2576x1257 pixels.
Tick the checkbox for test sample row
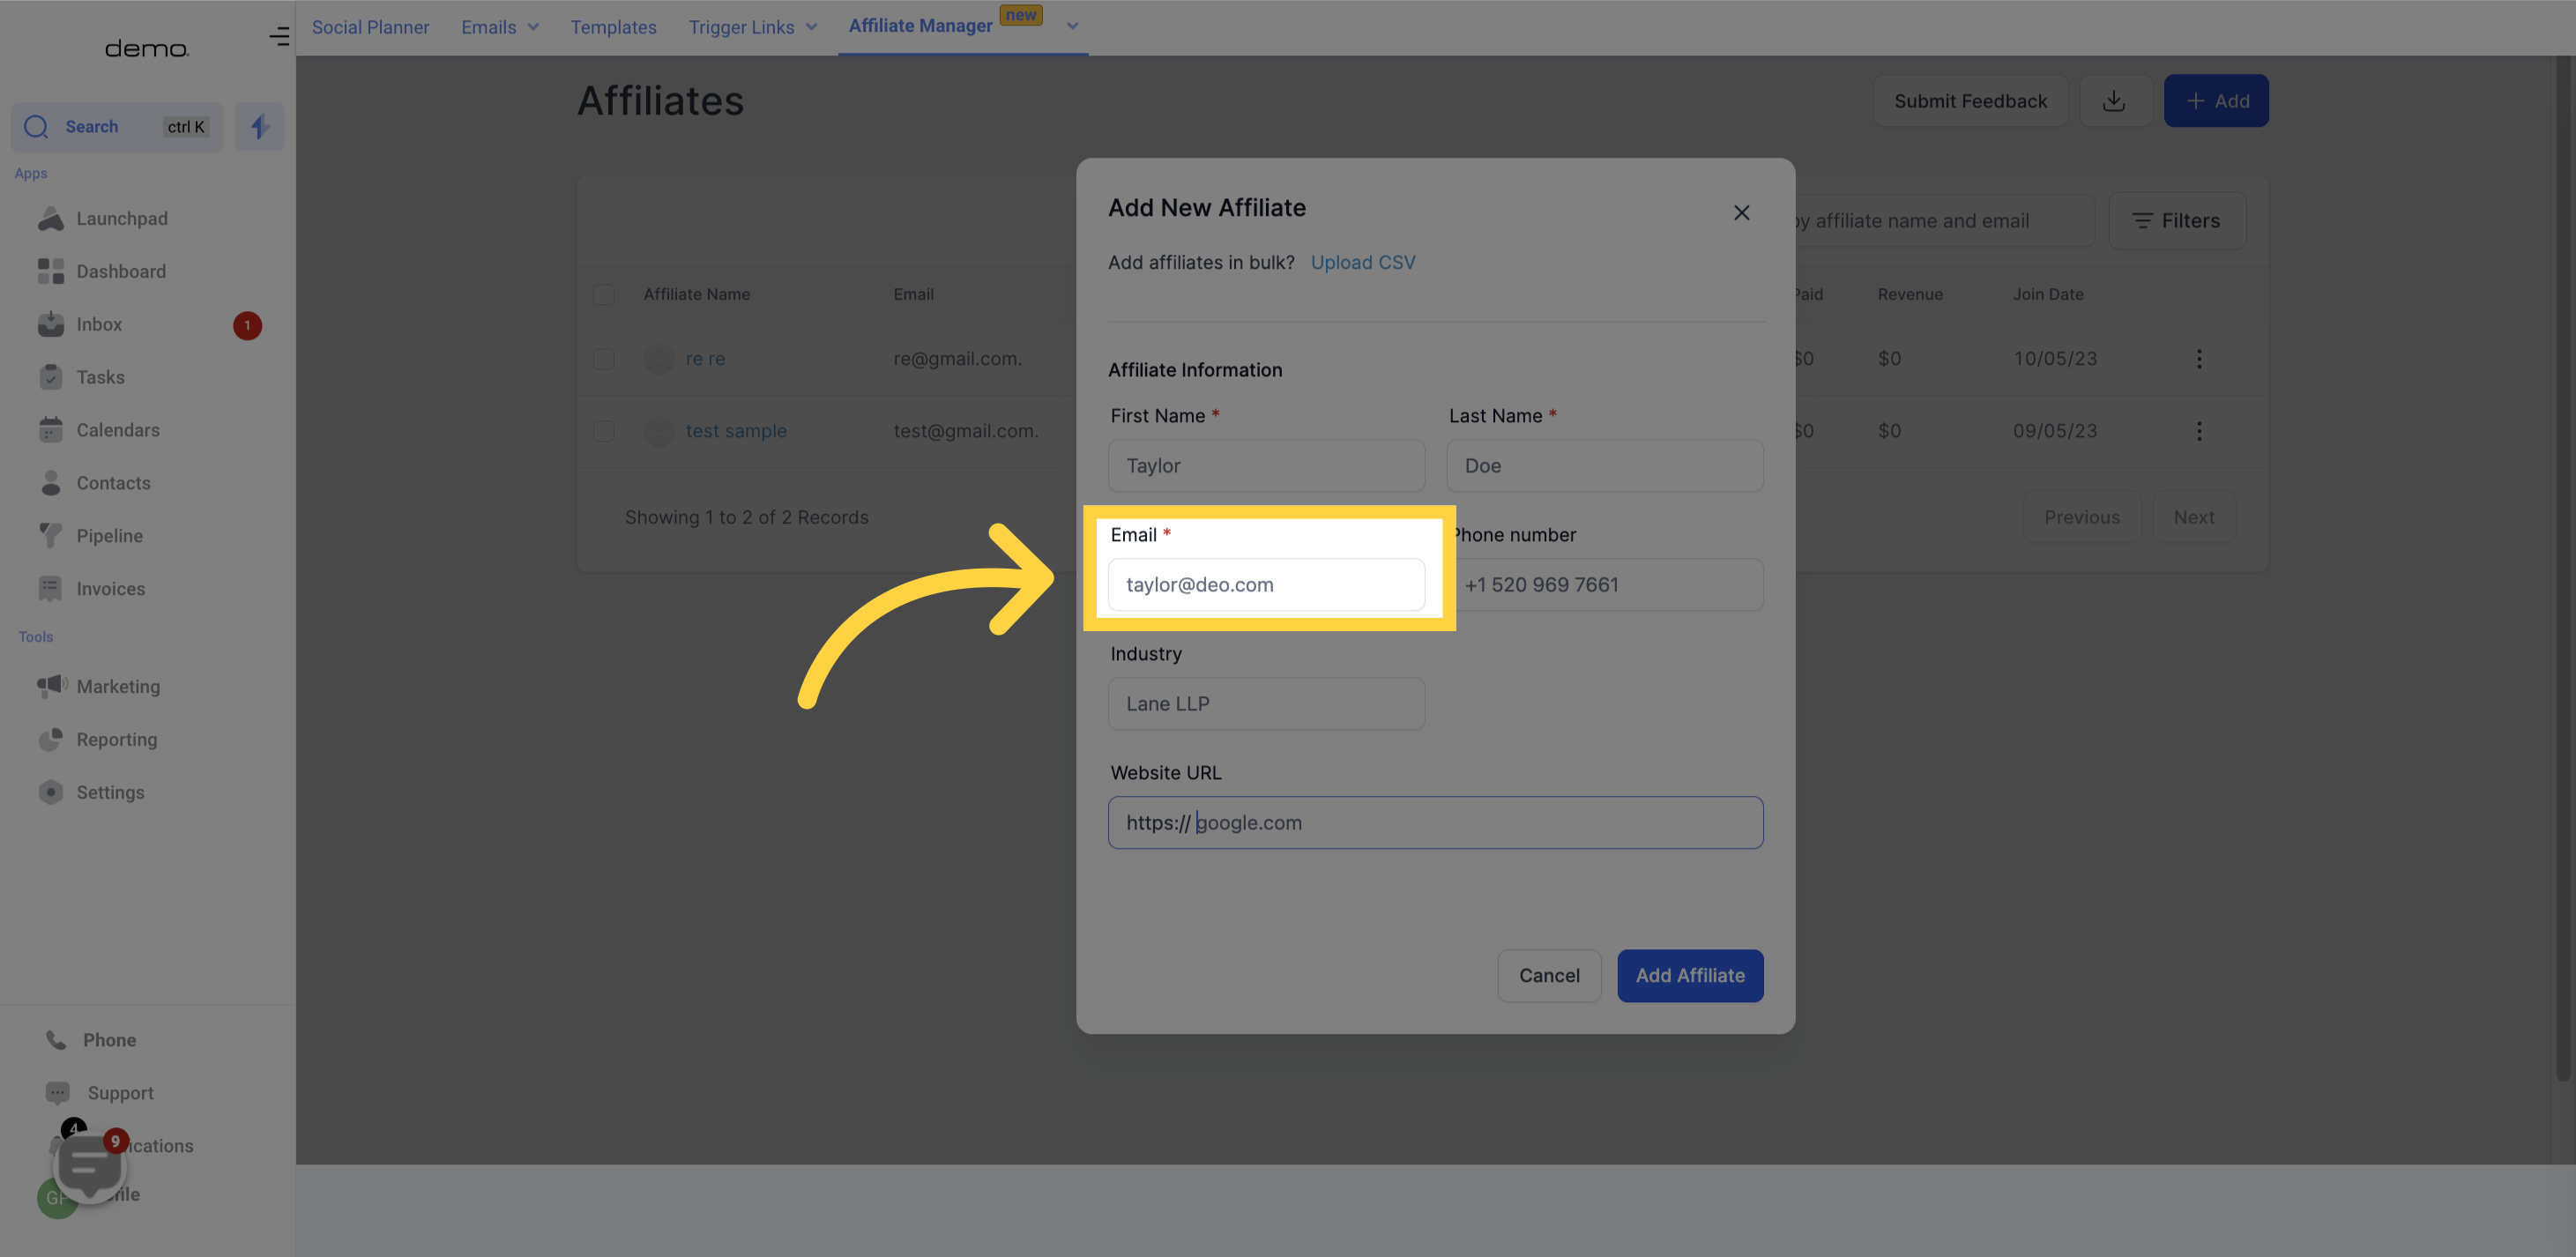tap(603, 431)
